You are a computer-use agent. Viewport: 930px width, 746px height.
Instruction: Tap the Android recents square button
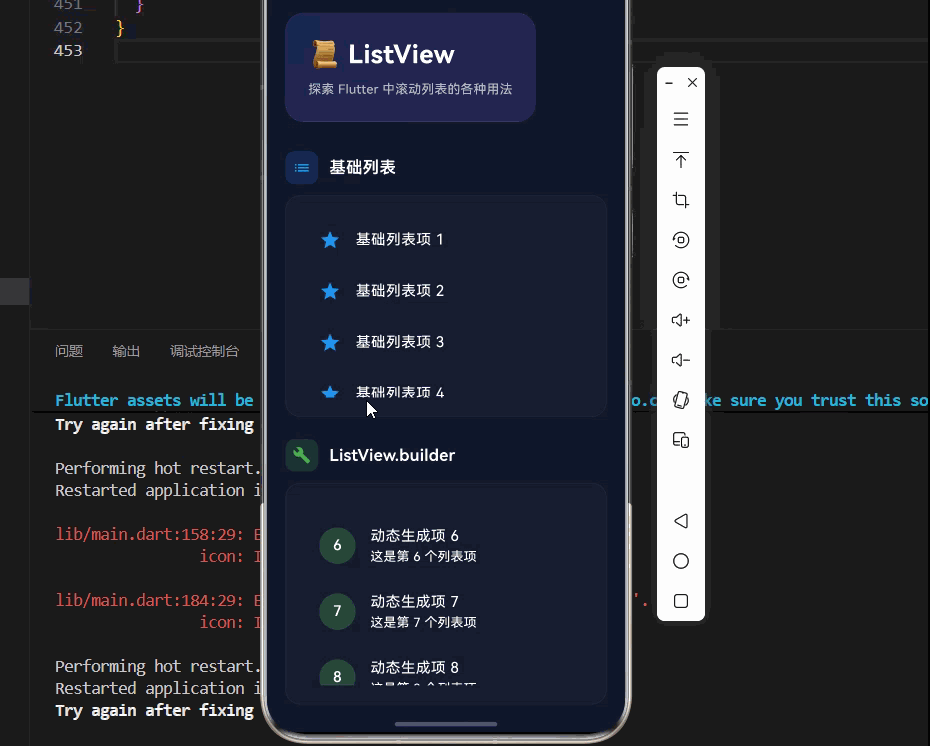[681, 601]
